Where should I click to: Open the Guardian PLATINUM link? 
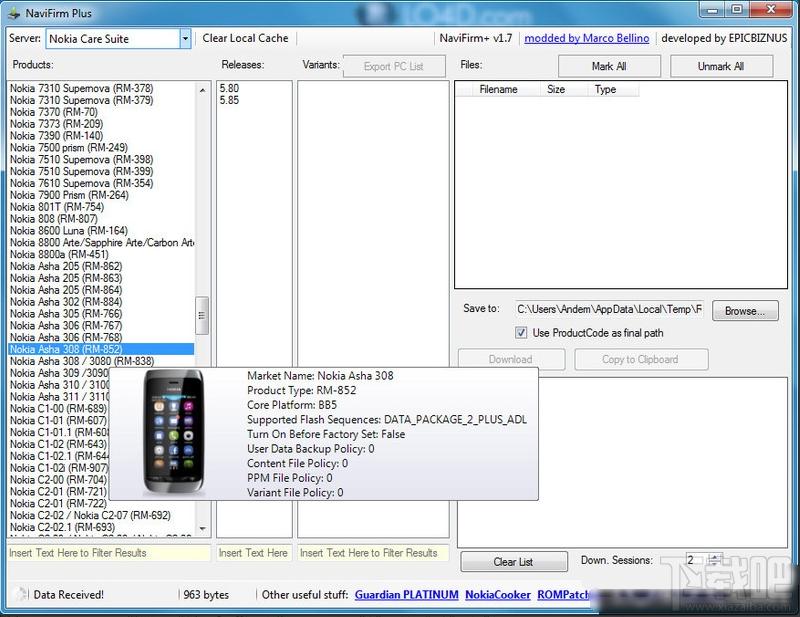(407, 595)
